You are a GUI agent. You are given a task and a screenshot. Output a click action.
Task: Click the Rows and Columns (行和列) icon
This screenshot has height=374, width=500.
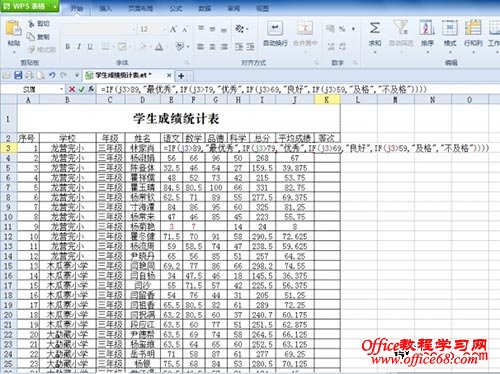473,27
